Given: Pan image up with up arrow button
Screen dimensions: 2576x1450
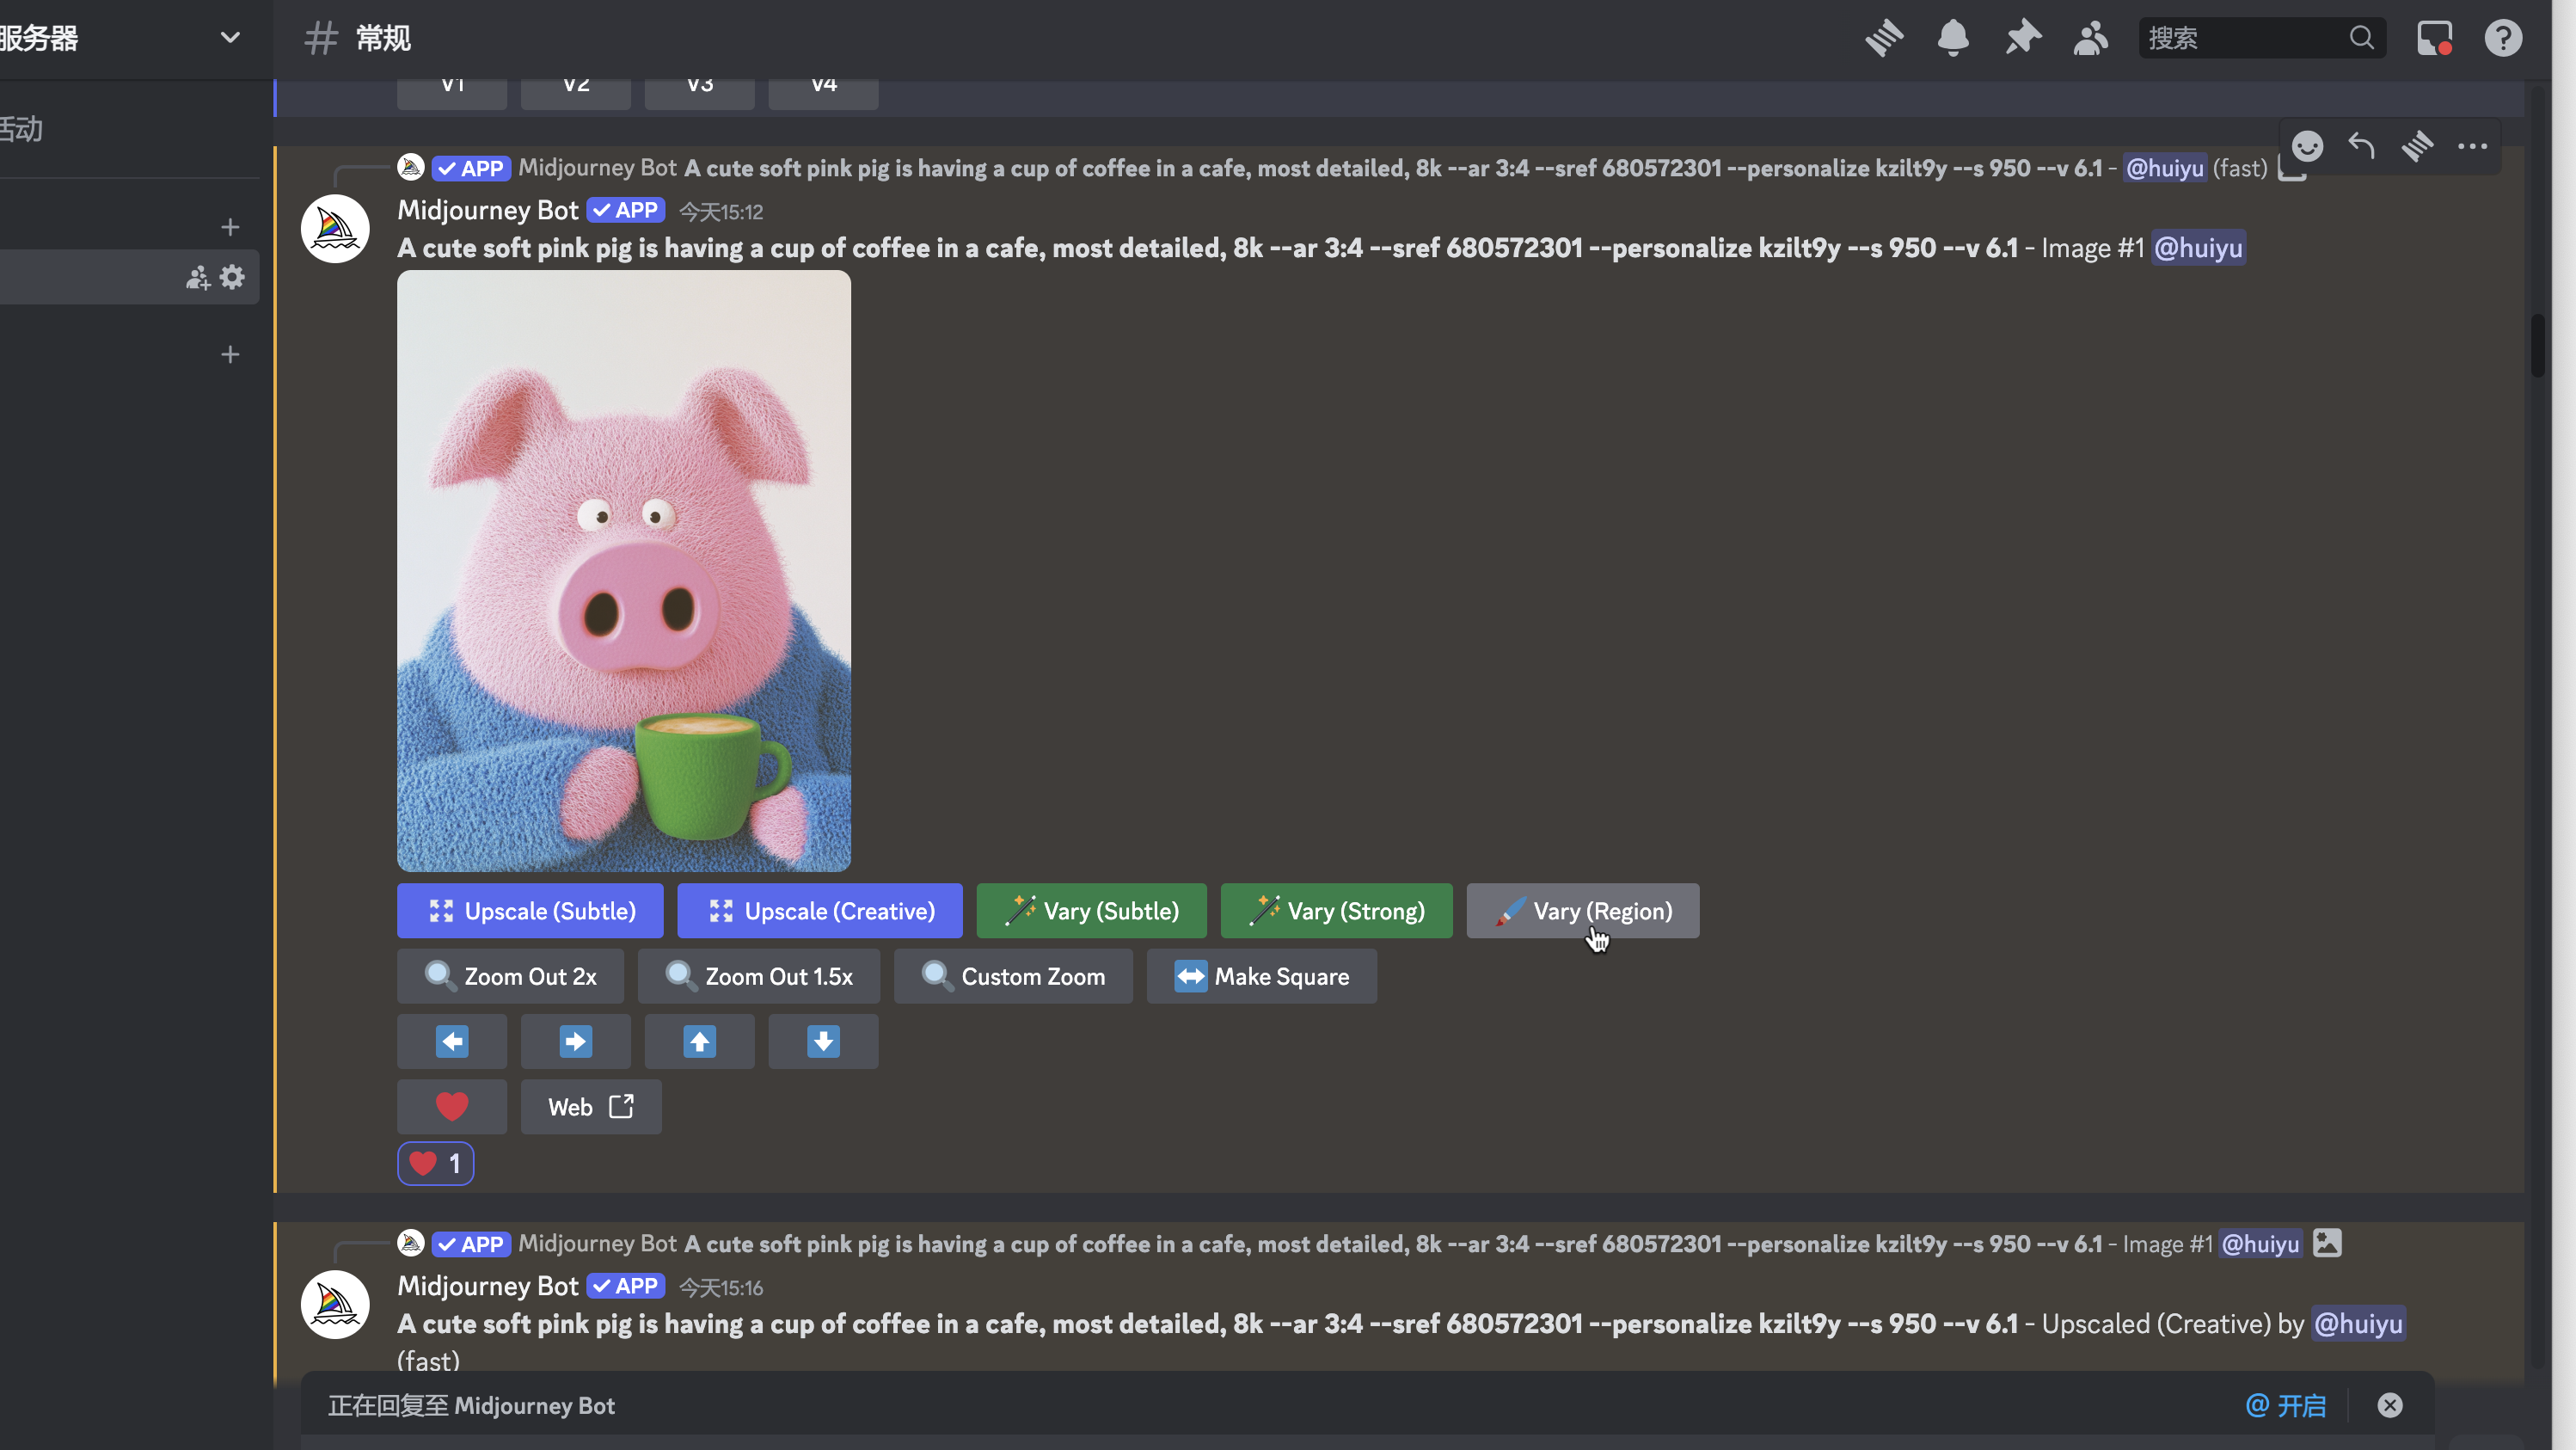Looking at the screenshot, I should (699, 1041).
